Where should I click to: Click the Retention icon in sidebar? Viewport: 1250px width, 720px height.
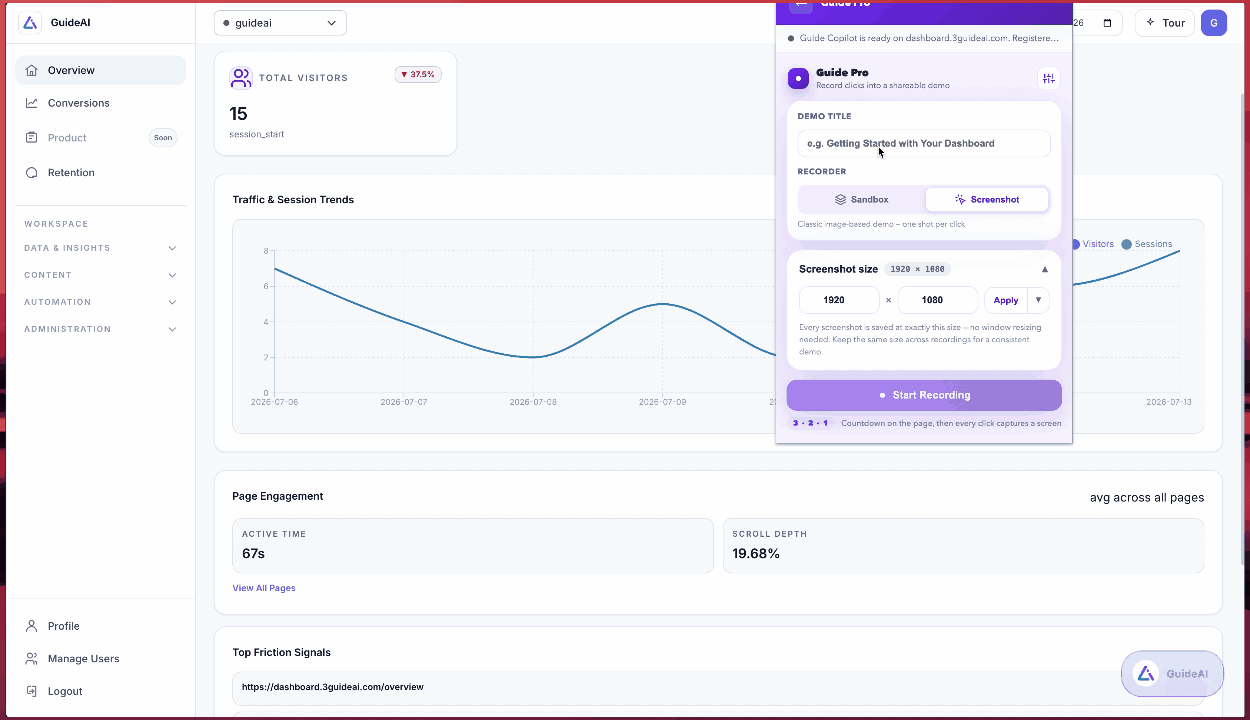click(32, 172)
